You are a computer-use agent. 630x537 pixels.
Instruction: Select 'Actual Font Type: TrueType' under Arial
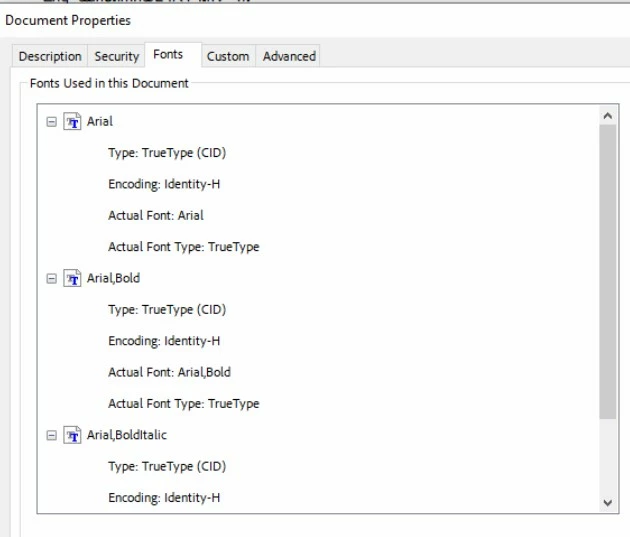(184, 247)
